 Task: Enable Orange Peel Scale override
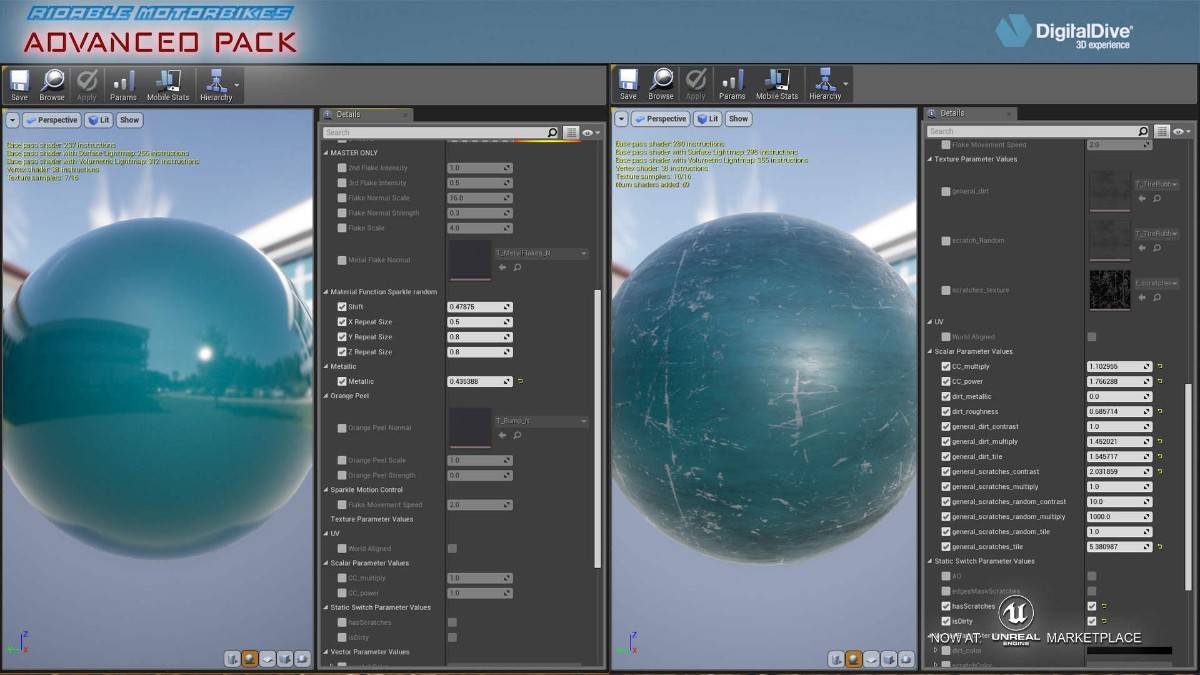click(342, 460)
